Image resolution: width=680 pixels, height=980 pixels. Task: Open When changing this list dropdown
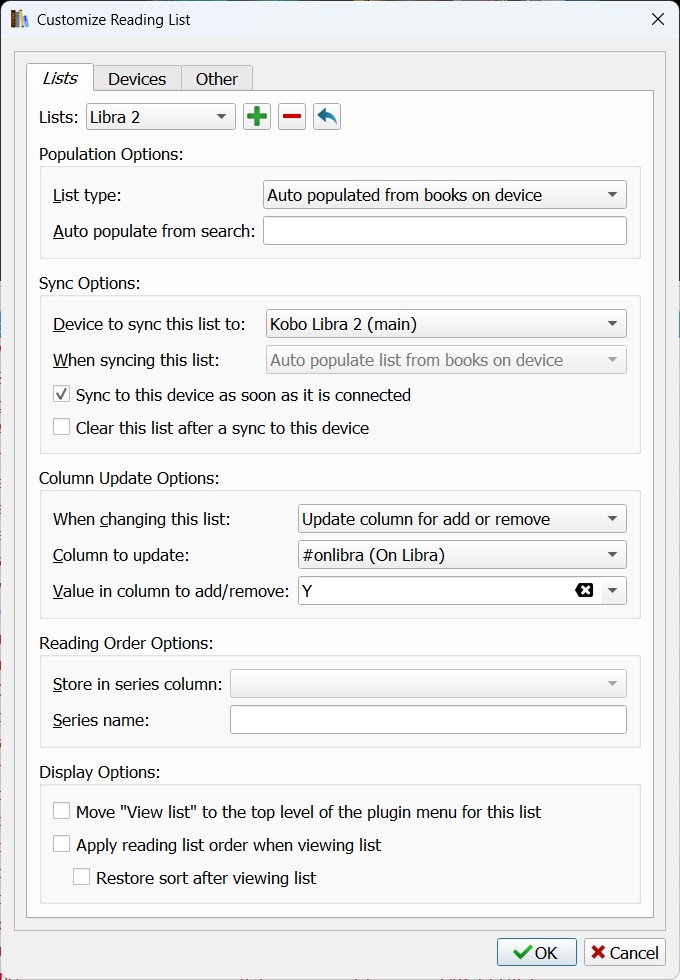tap(462, 519)
